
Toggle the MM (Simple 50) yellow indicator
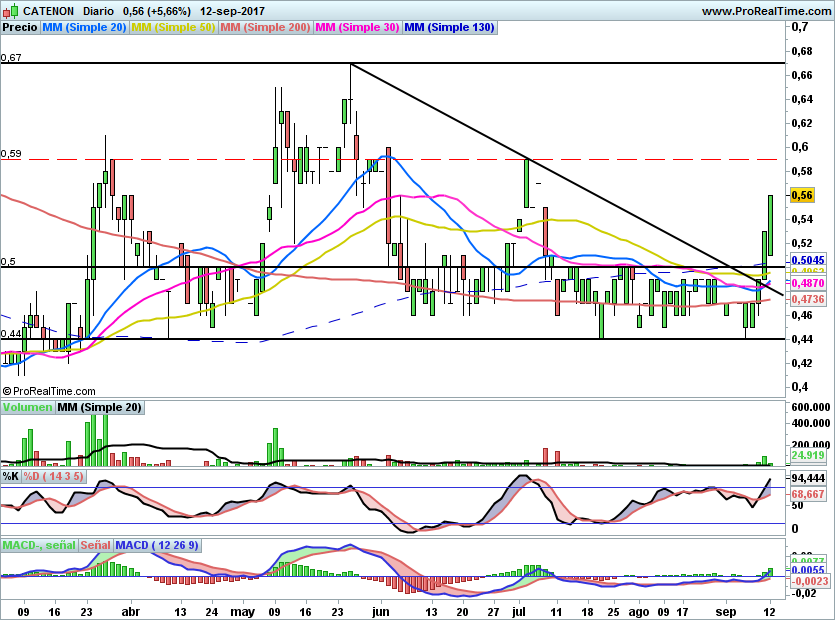(173, 28)
